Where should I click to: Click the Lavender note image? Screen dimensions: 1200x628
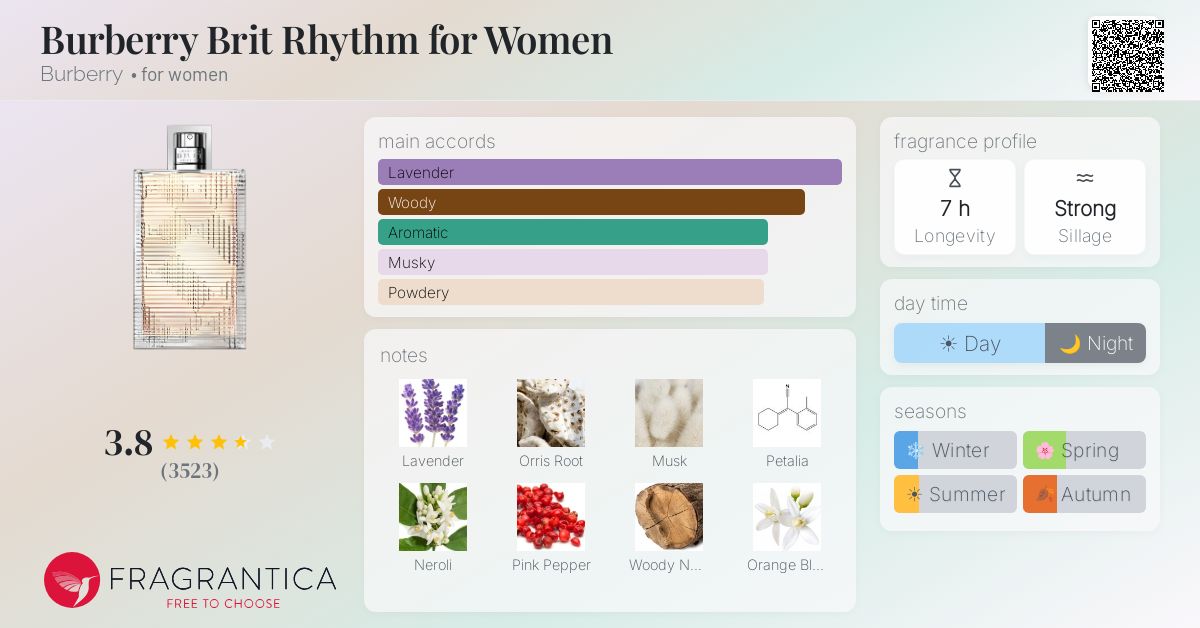[433, 413]
